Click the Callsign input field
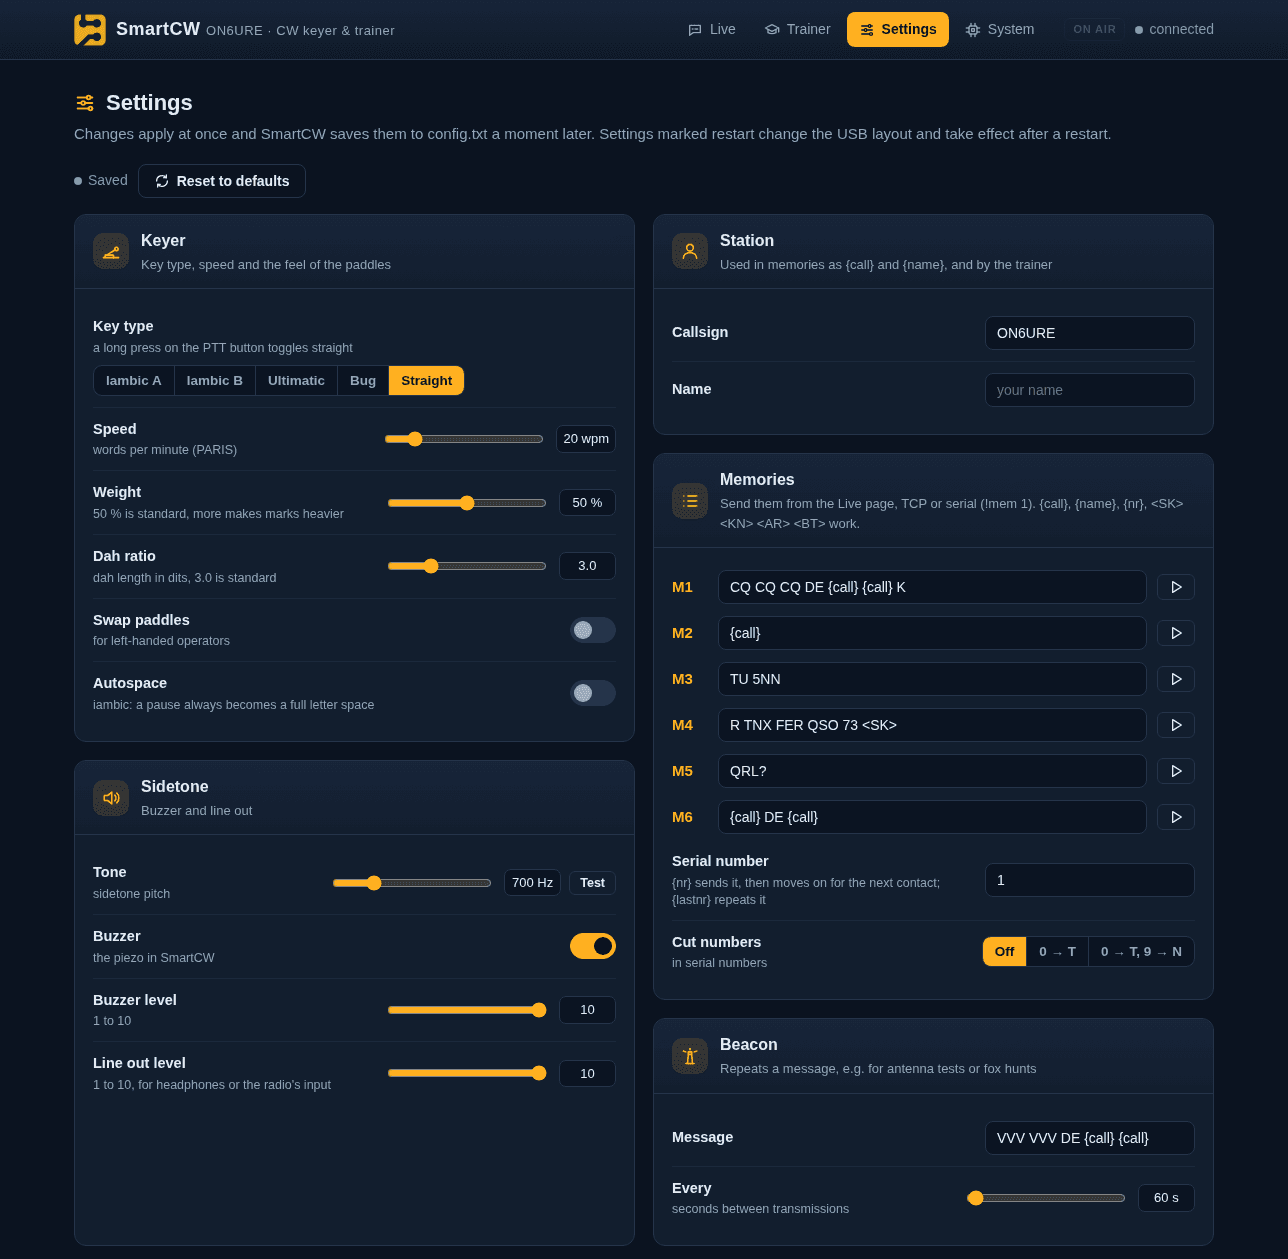This screenshot has height=1259, width=1288. point(1090,333)
